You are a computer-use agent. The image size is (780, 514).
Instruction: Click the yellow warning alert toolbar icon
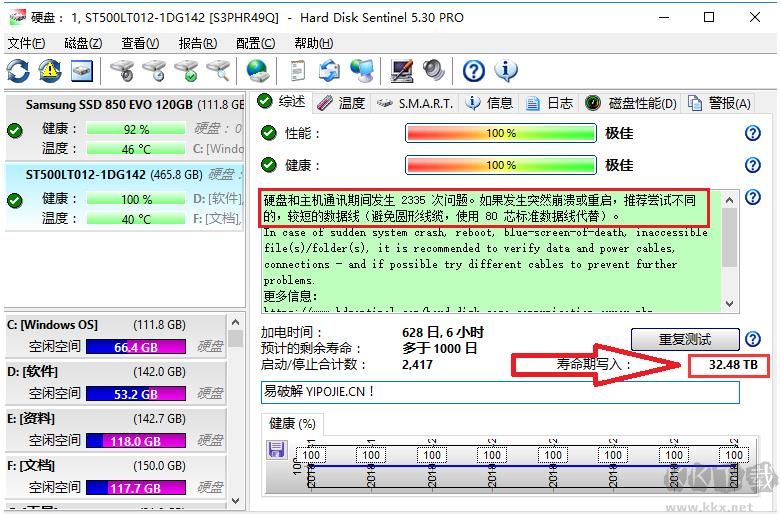50,71
